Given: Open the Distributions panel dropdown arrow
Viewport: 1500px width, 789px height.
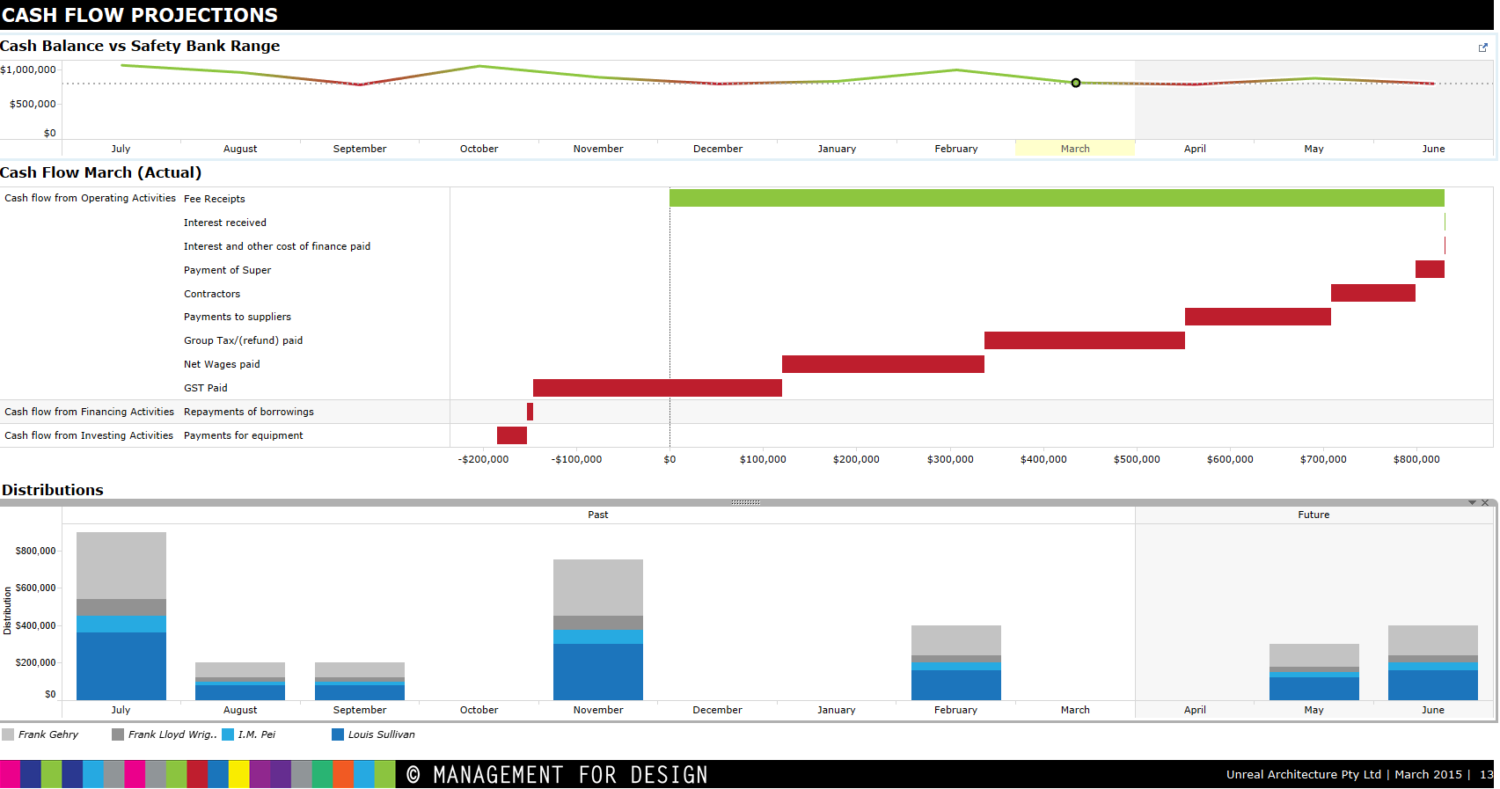Looking at the screenshot, I should tap(1472, 502).
